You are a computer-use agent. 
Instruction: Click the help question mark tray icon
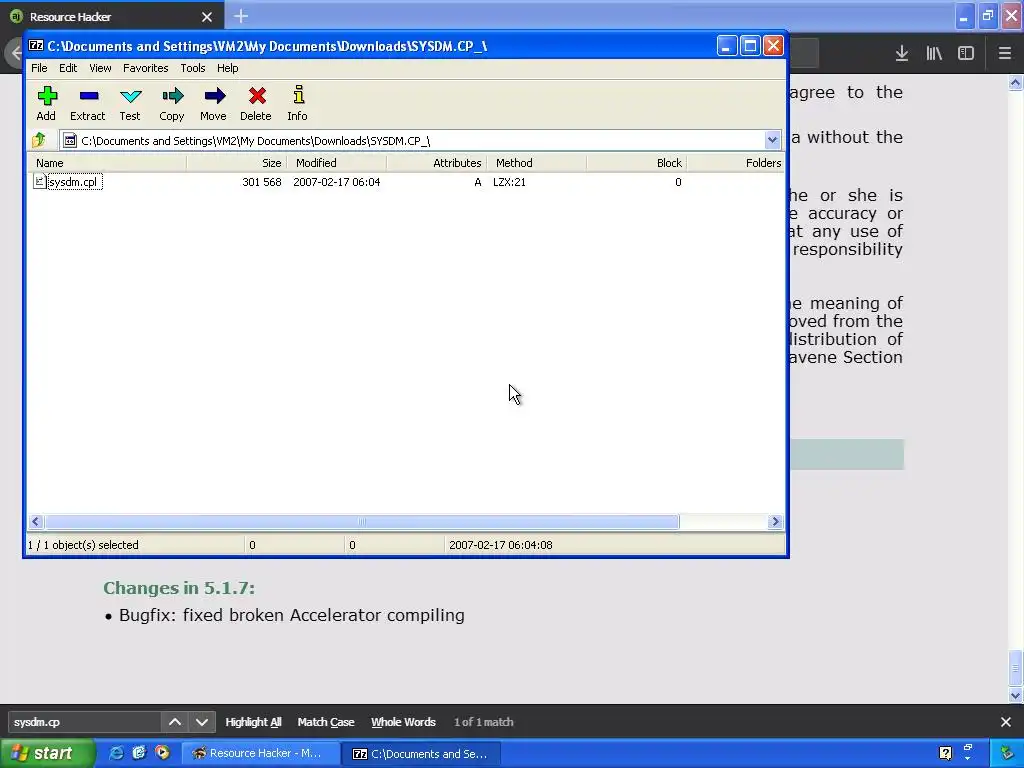pyautogui.click(x=945, y=753)
